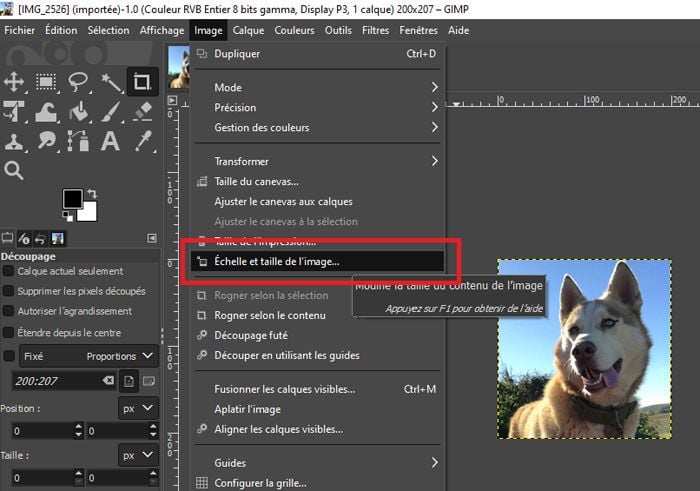Expand the Guides submenu

318,463
